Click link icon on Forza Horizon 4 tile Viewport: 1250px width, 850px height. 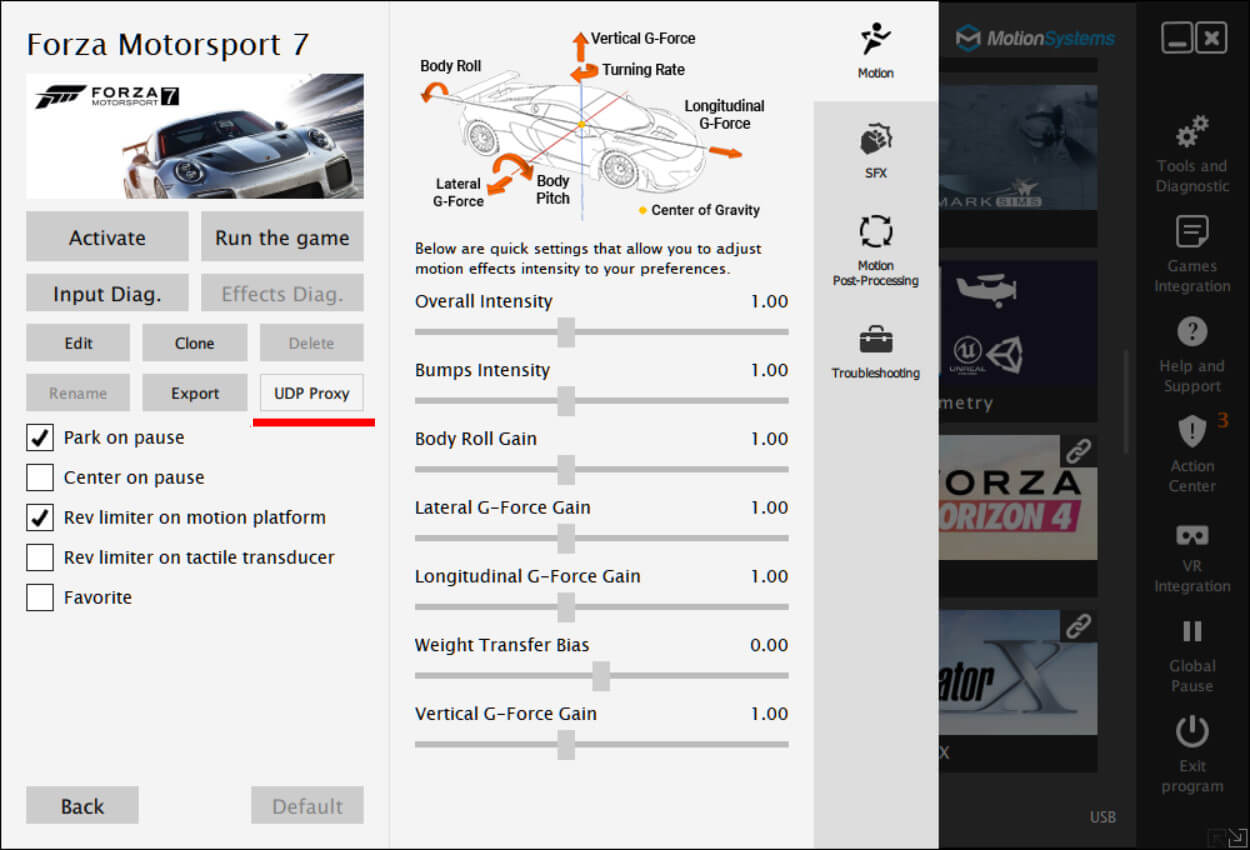point(1077,451)
